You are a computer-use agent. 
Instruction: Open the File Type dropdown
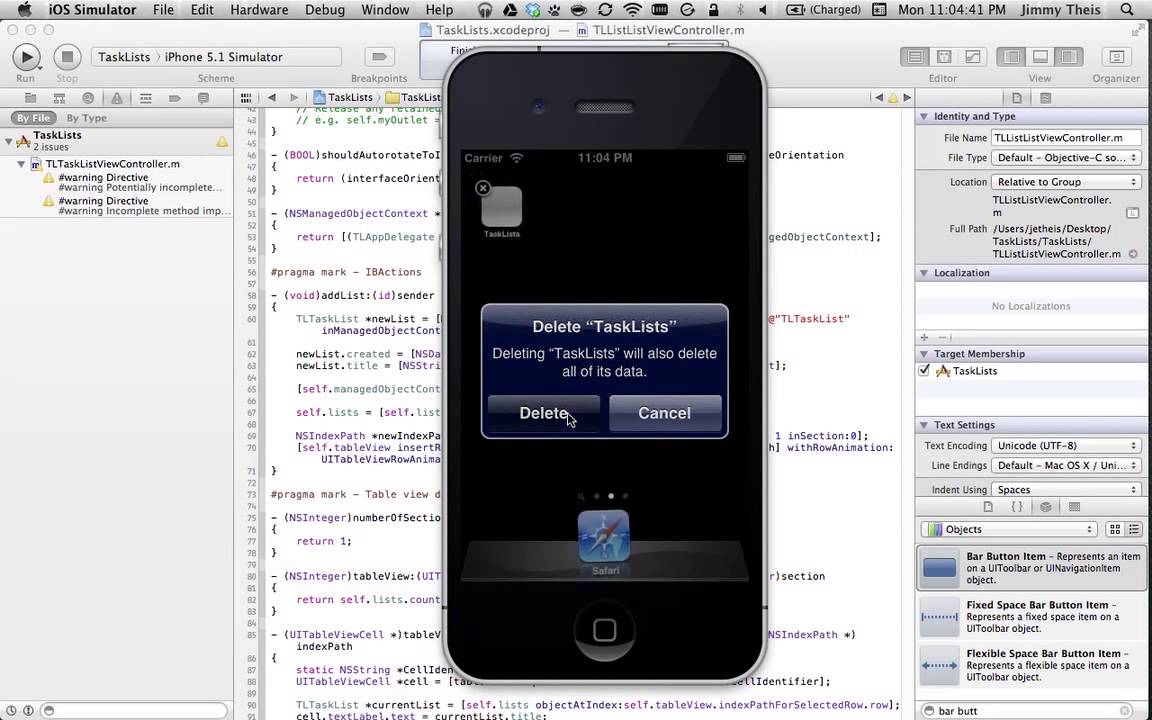click(x=1065, y=158)
